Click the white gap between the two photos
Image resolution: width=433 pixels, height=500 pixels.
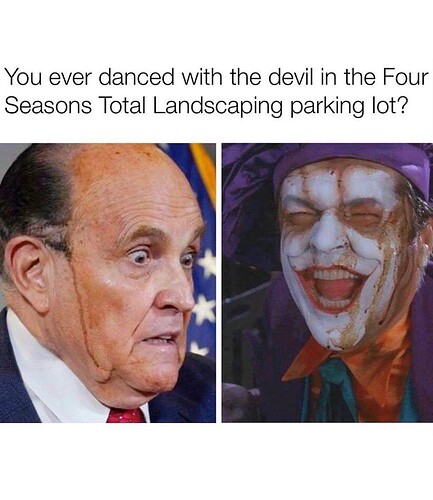pyautogui.click(x=219, y=283)
